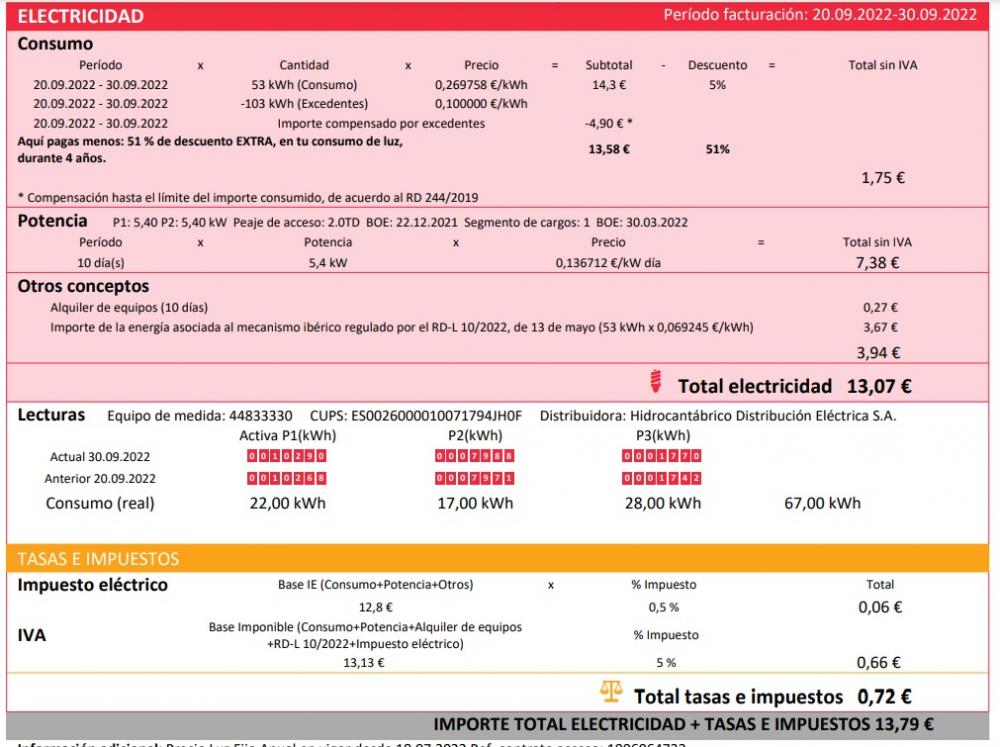Click the billing period 20.09.2022-30.09.2022 text
Viewport: 1000px width, 747px height.
click(894, 15)
